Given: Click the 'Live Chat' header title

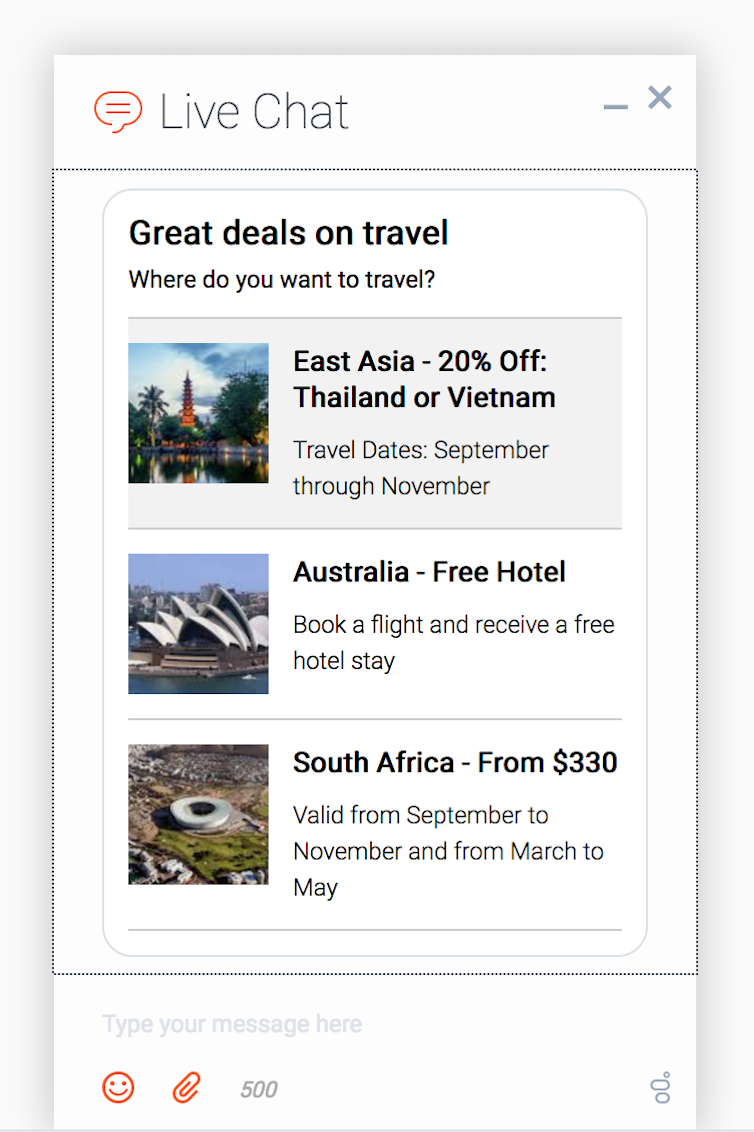Looking at the screenshot, I should (254, 112).
